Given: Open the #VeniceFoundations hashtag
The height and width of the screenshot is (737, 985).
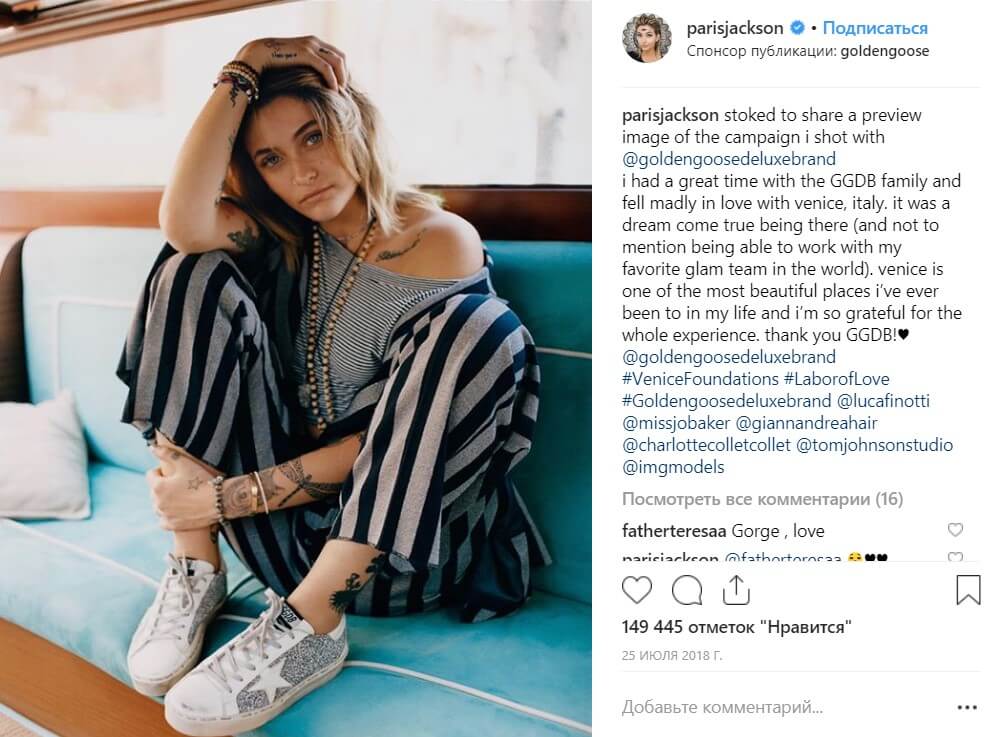Looking at the screenshot, I should pos(700,379).
